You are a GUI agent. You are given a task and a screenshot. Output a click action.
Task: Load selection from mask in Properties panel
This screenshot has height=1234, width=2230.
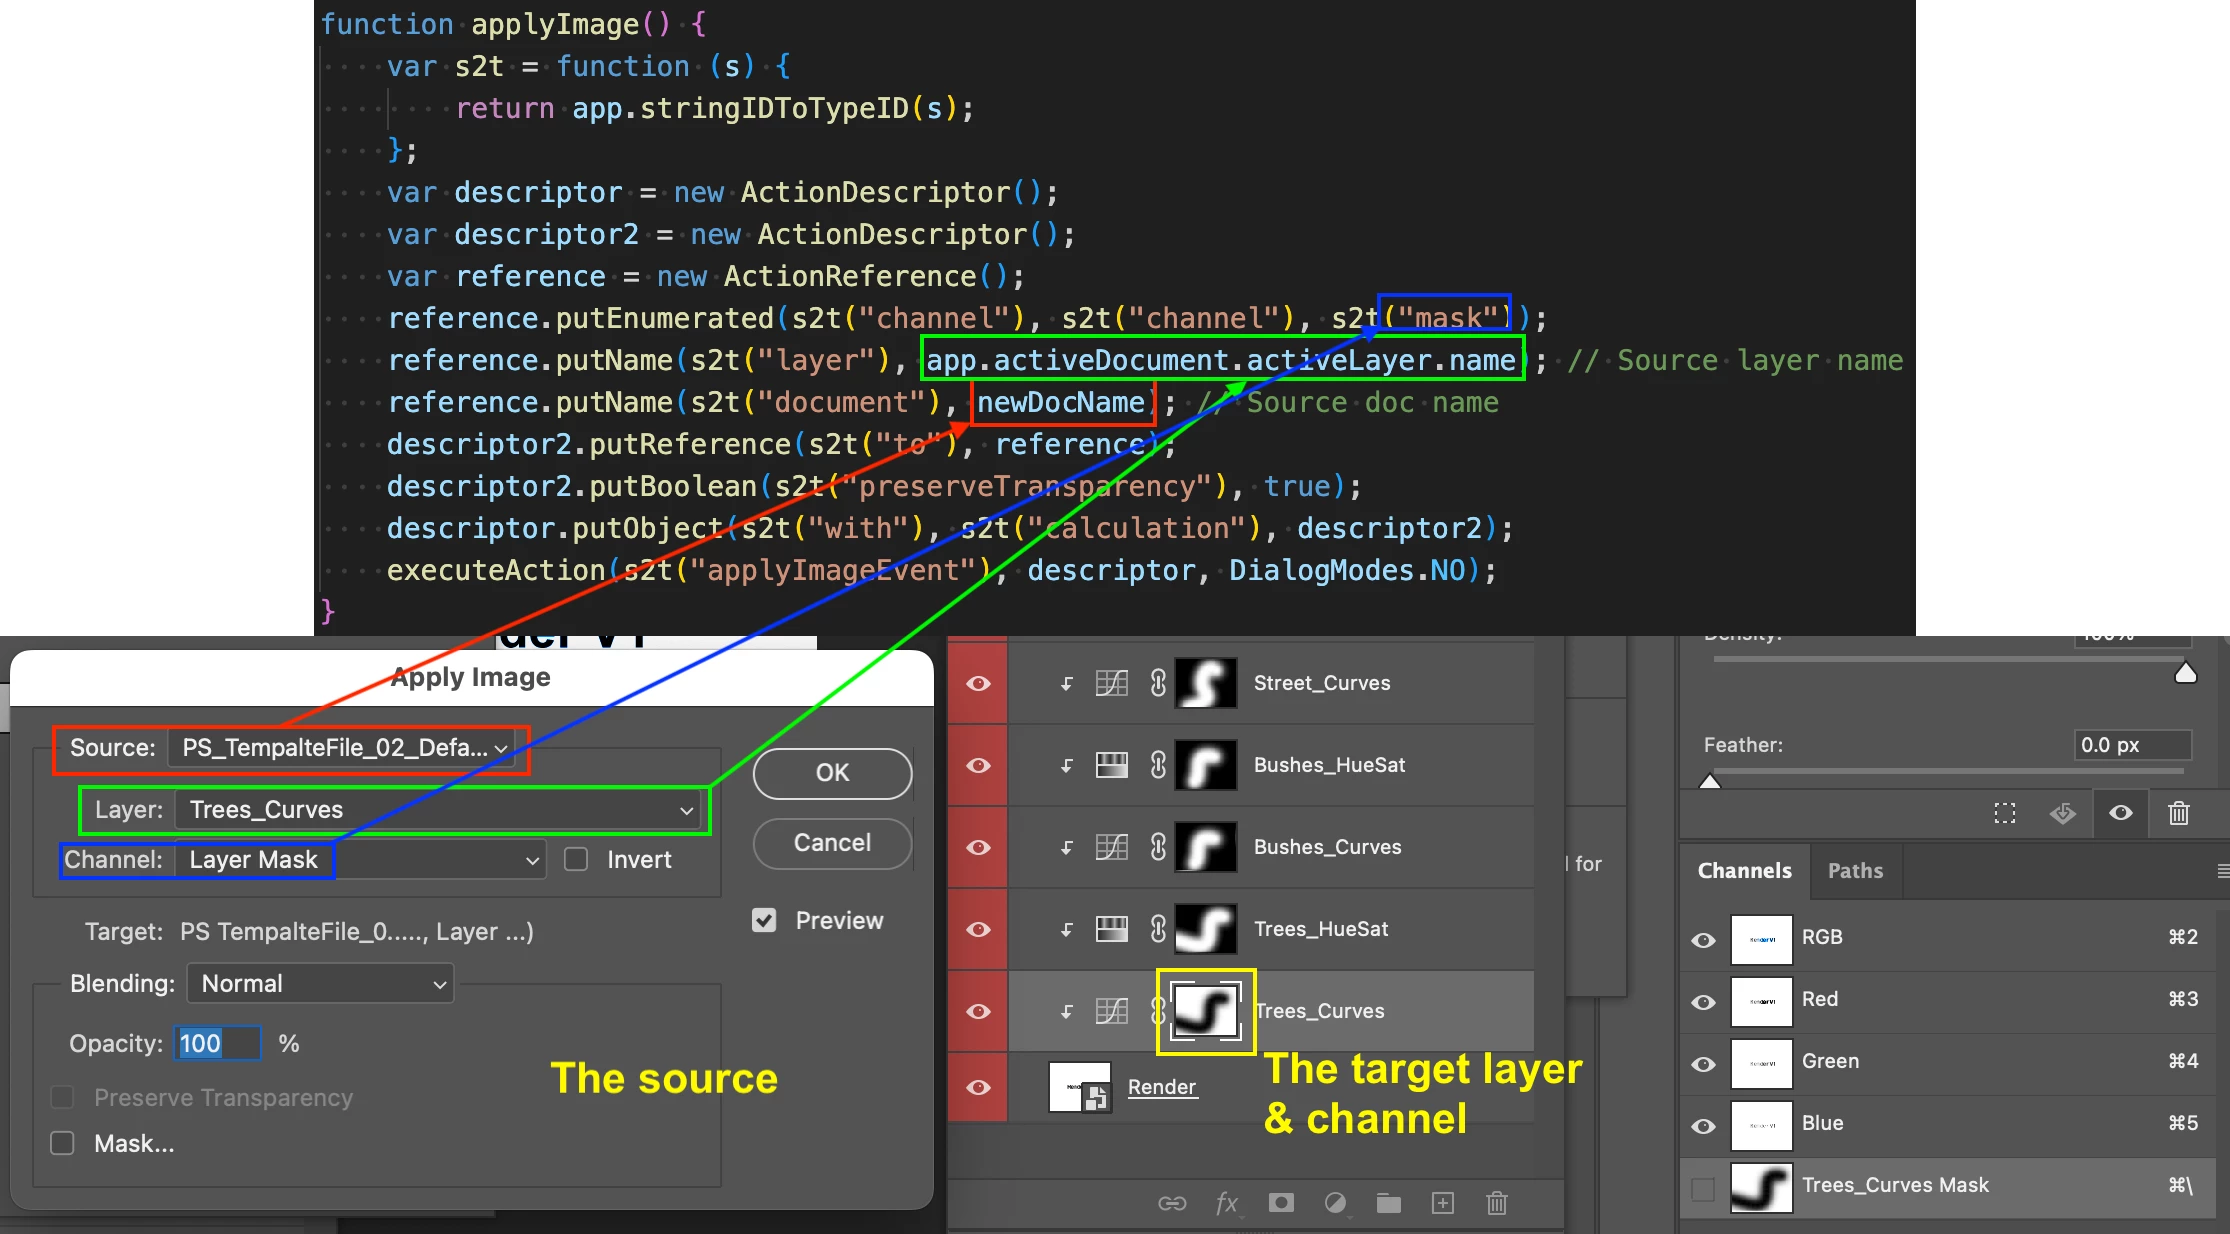2005,813
